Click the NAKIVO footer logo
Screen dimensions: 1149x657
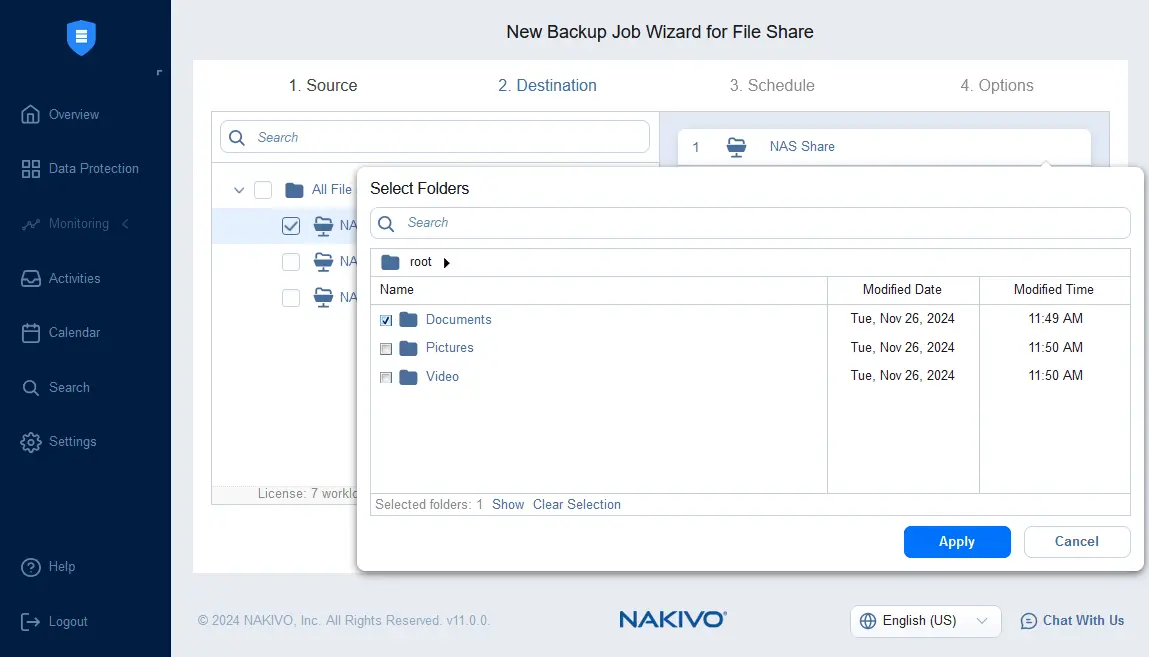click(673, 620)
